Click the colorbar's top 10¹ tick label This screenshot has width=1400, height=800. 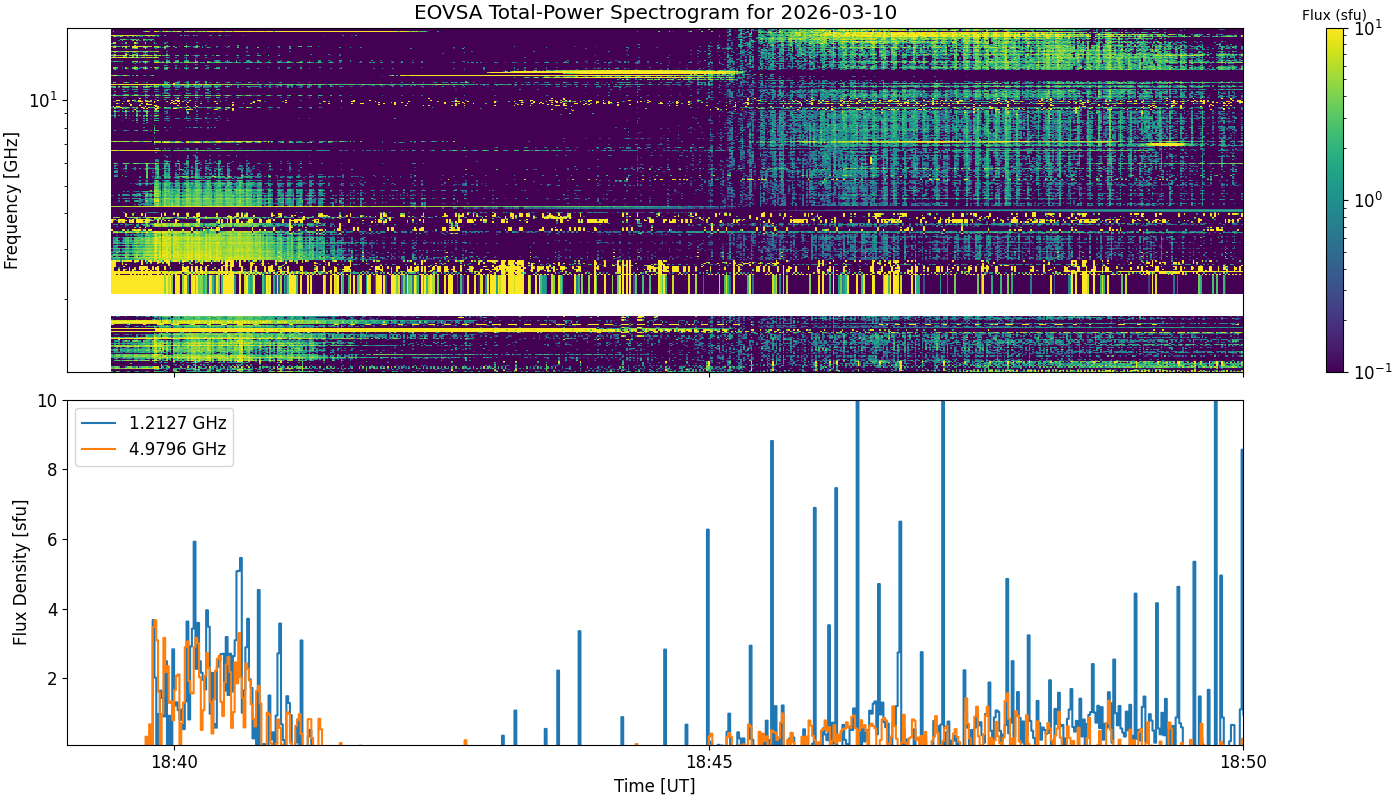(1367, 28)
